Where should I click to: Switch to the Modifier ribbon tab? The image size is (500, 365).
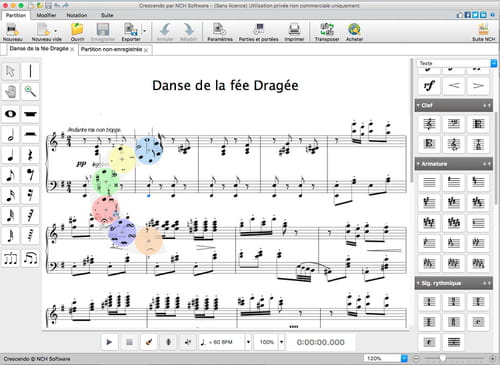pyautogui.click(x=46, y=15)
